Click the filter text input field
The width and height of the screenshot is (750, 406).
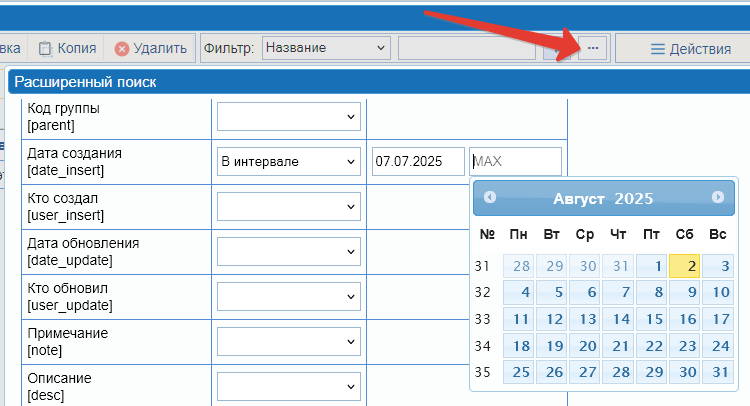coord(467,48)
